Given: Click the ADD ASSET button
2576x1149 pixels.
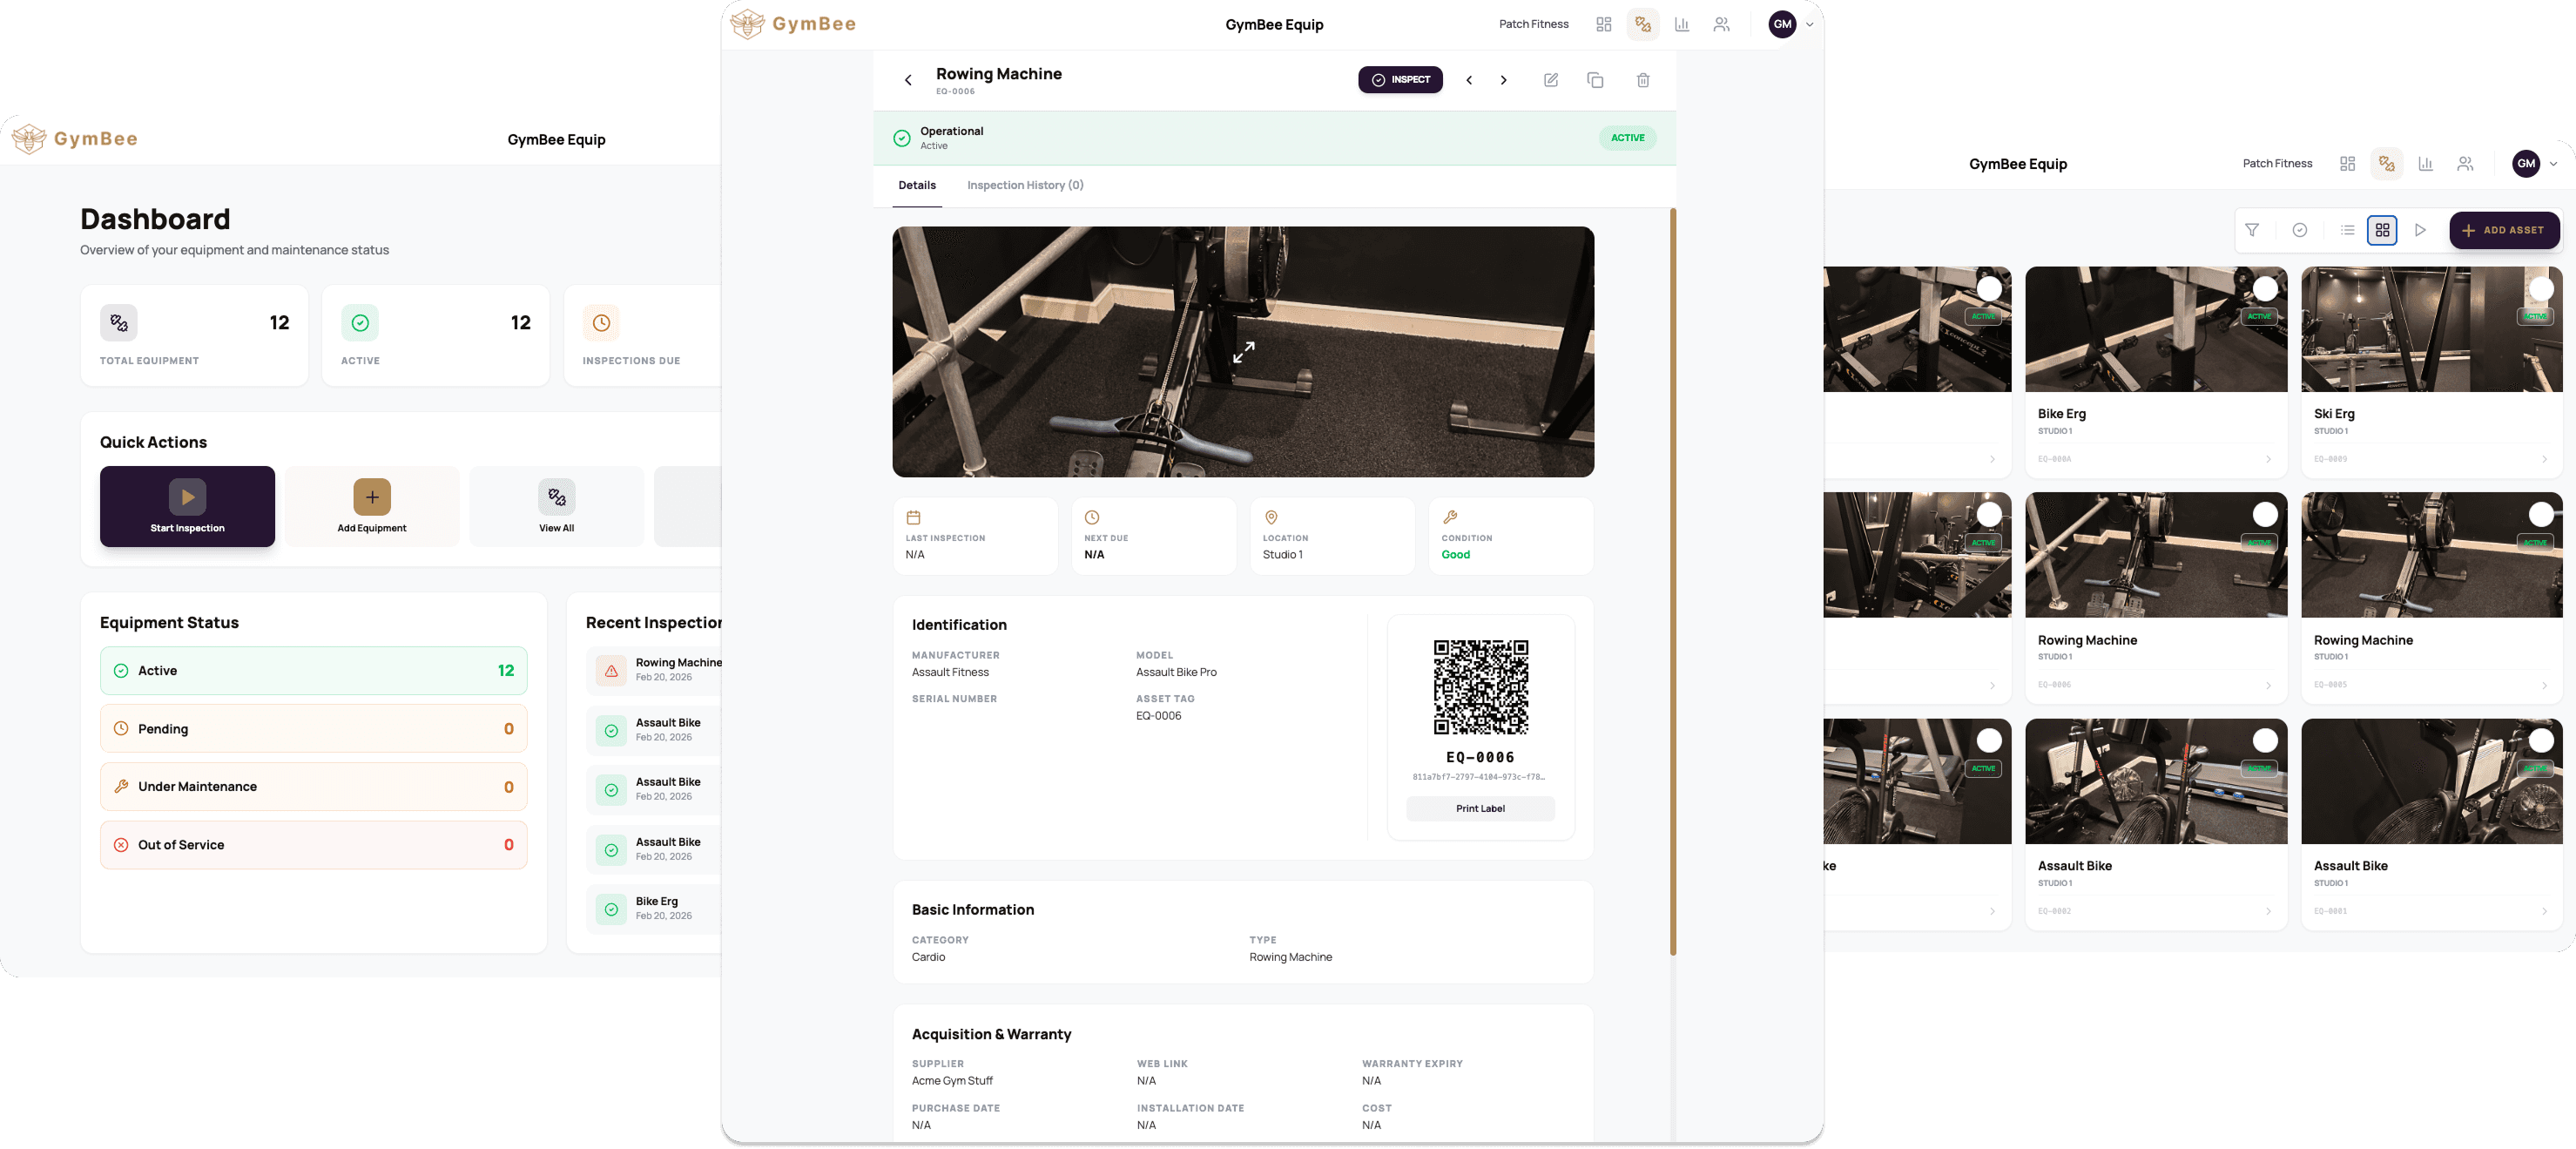Looking at the screenshot, I should click(2503, 230).
